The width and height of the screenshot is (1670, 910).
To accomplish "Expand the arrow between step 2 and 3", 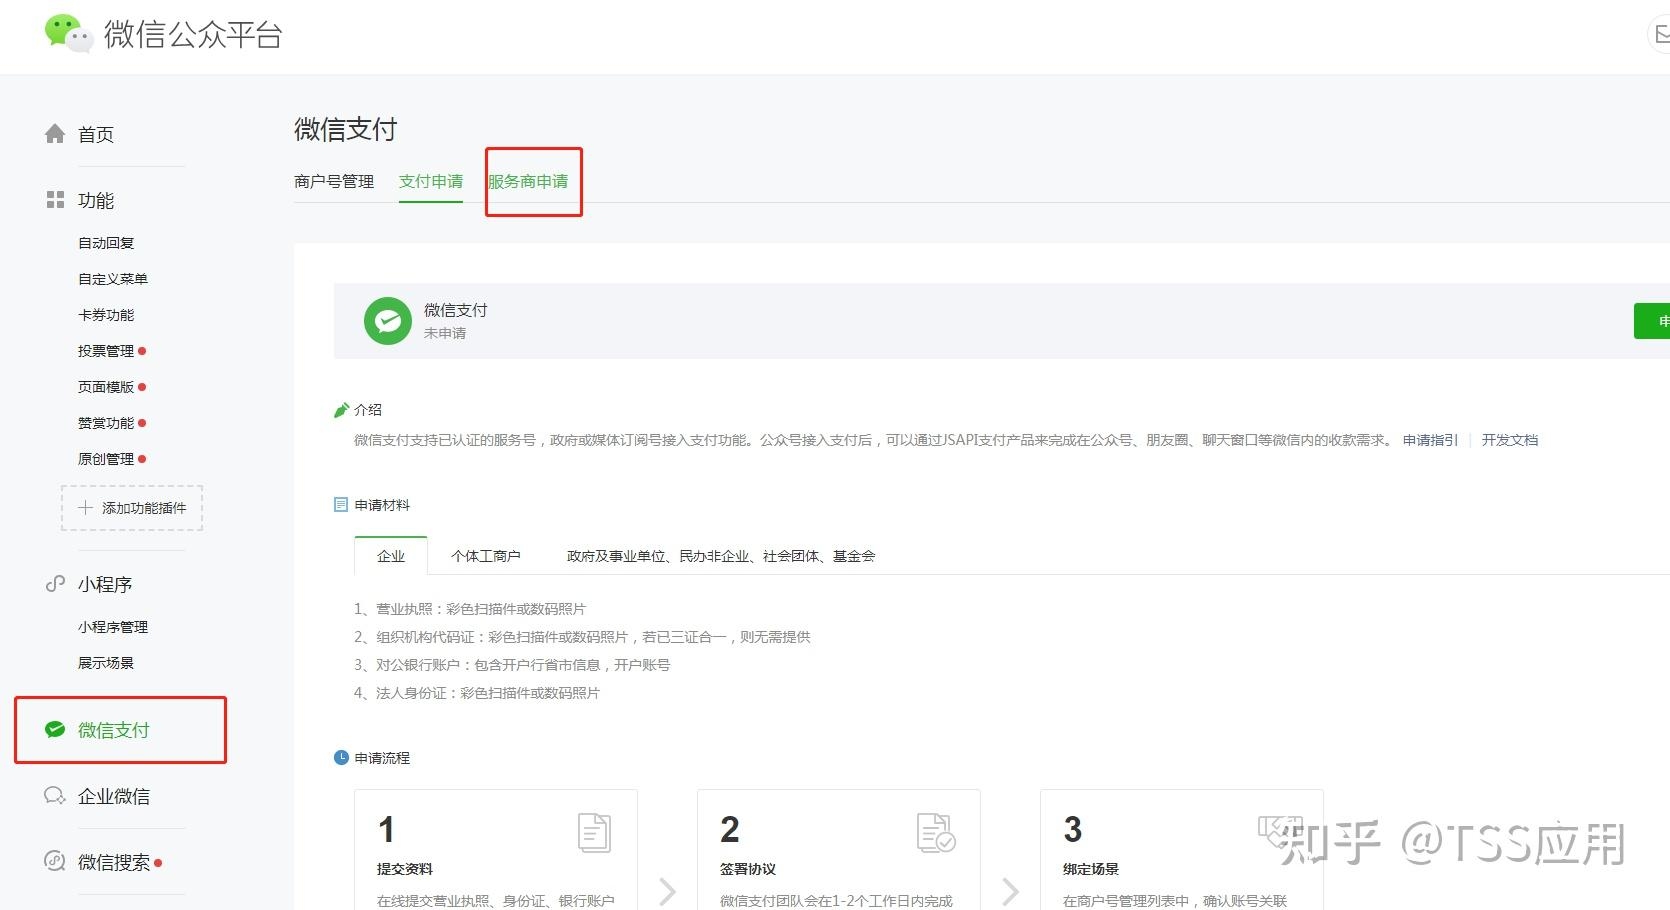I will tap(1010, 891).
